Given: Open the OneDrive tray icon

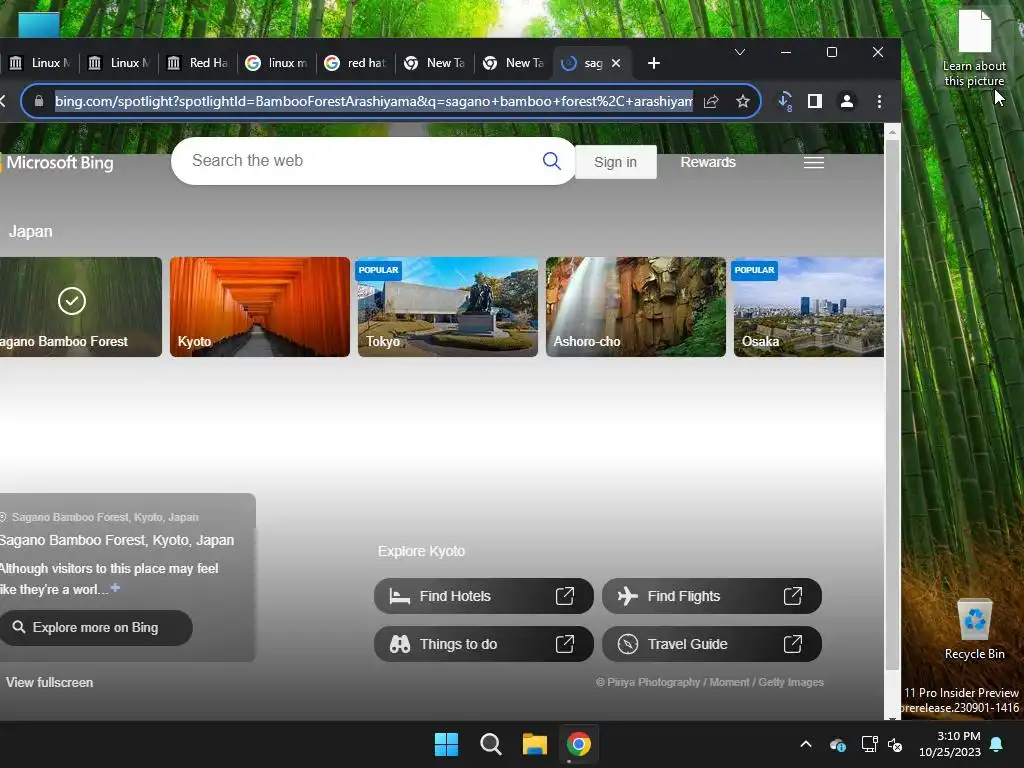Looking at the screenshot, I should 838,744.
